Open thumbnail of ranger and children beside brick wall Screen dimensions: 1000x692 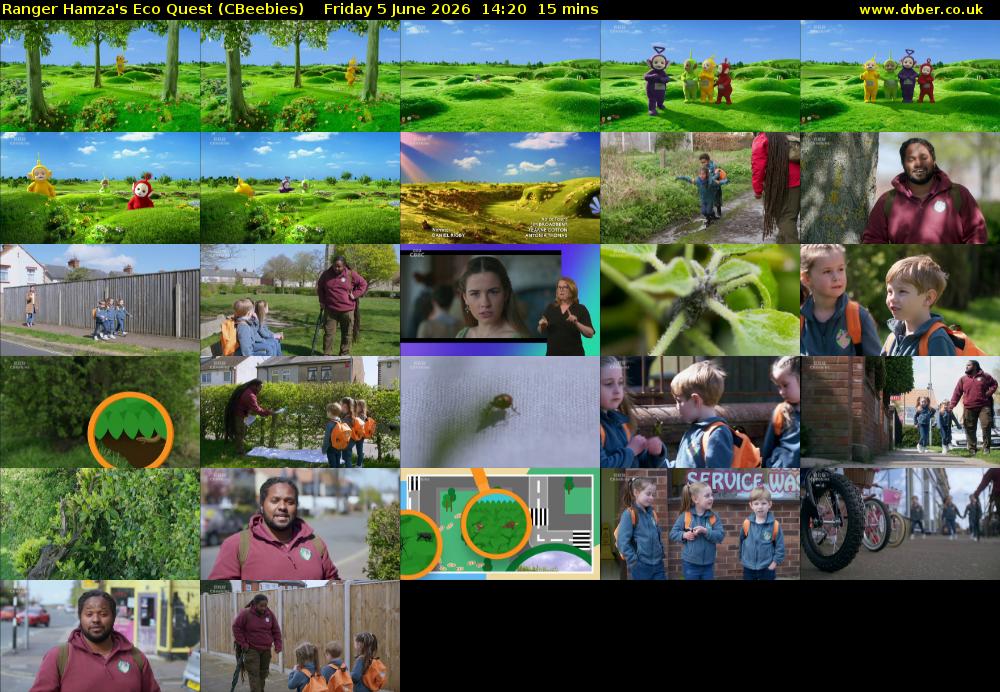point(900,413)
